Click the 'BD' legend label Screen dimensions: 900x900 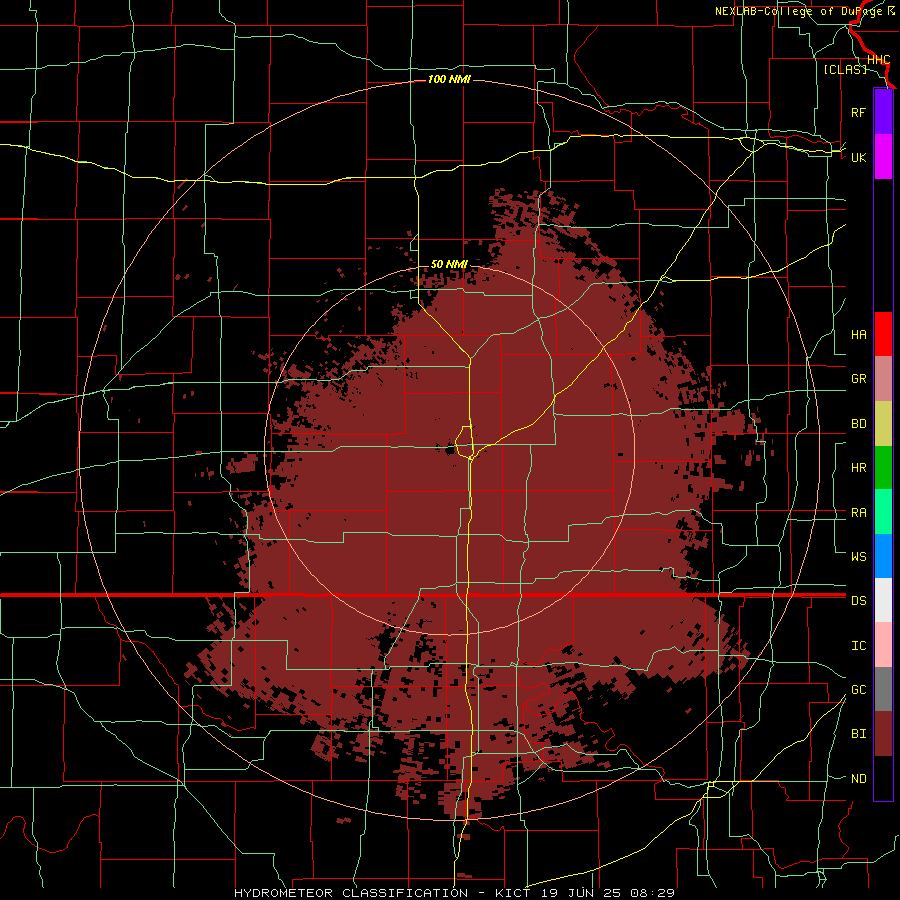858,424
